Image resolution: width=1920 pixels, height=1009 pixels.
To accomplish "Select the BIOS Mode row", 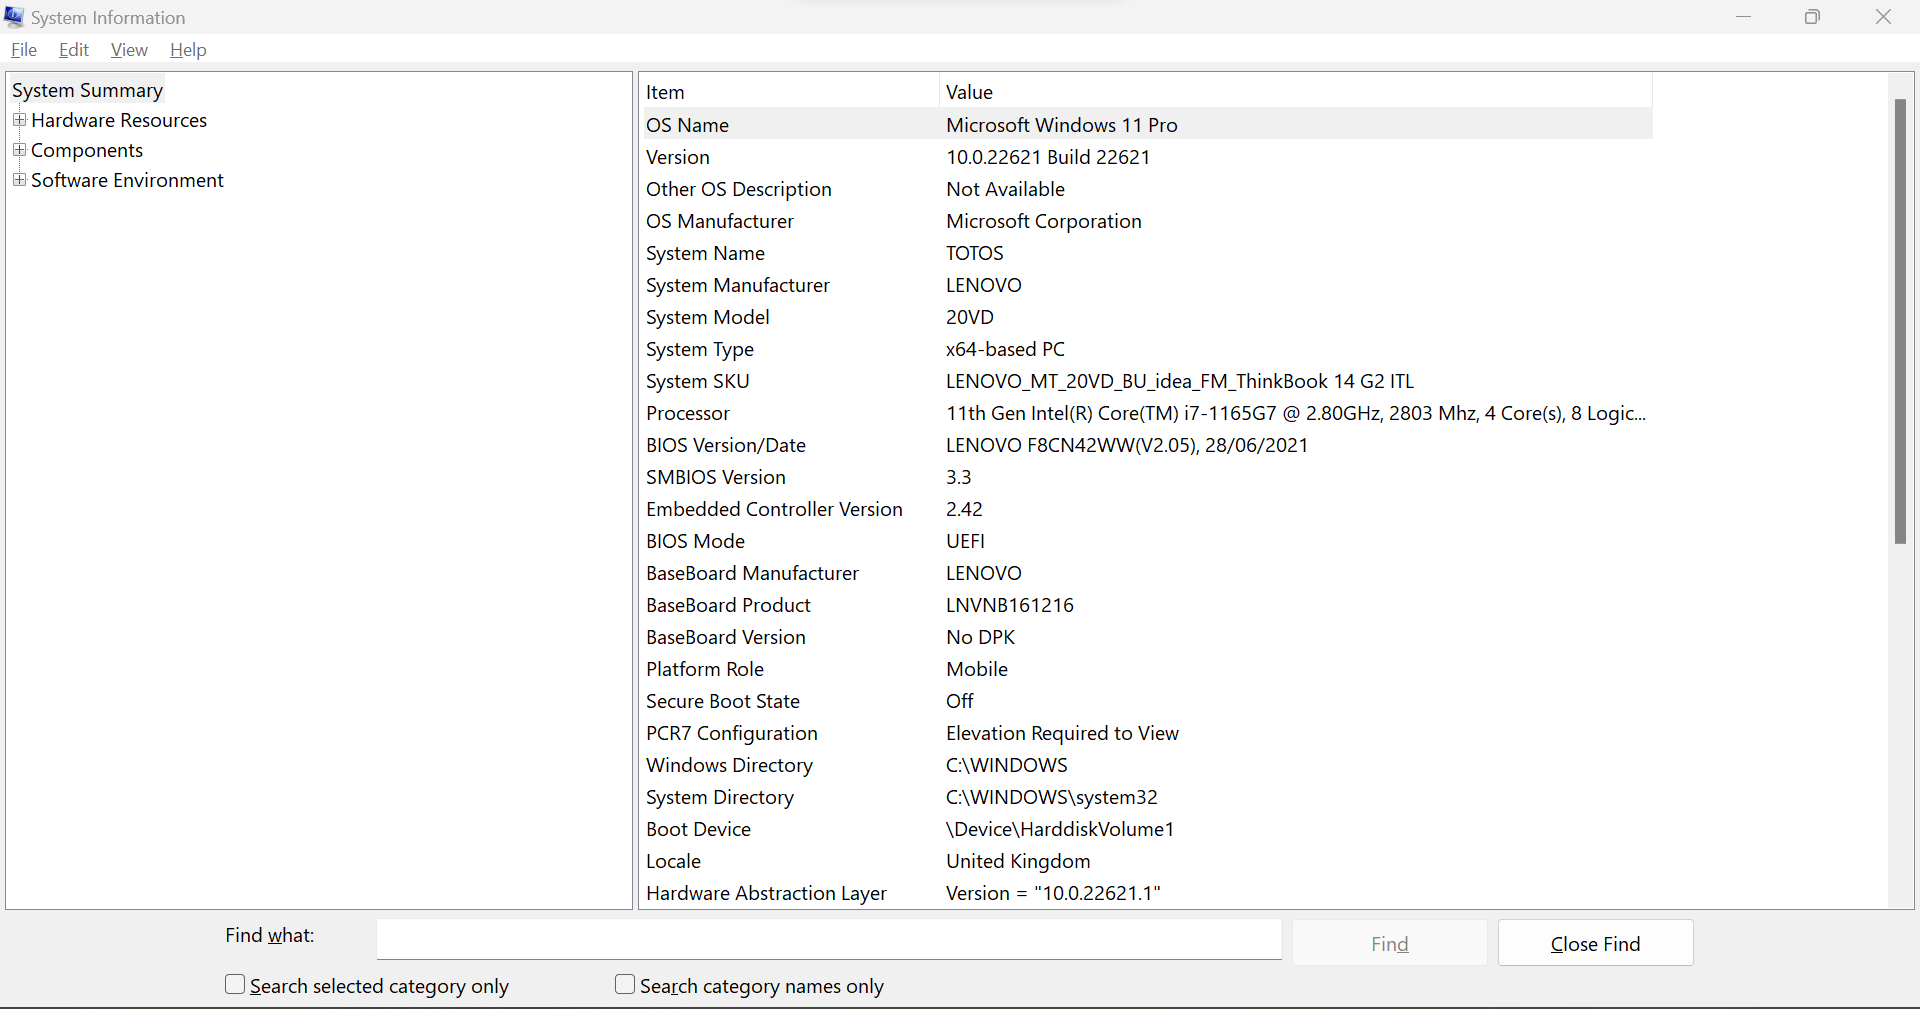I will 1146,541.
